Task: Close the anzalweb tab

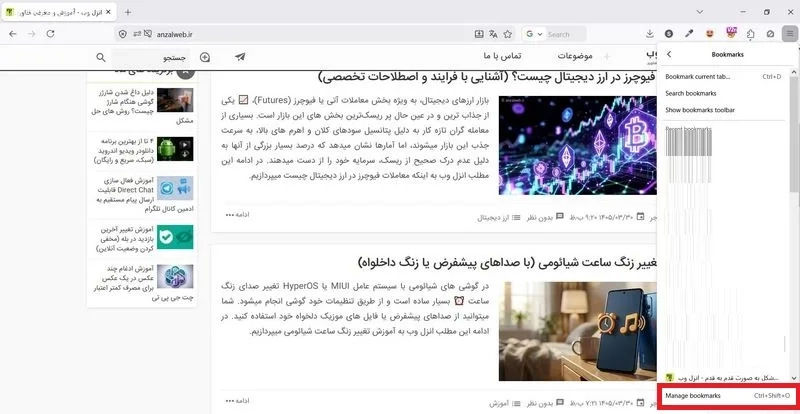Action: point(108,12)
